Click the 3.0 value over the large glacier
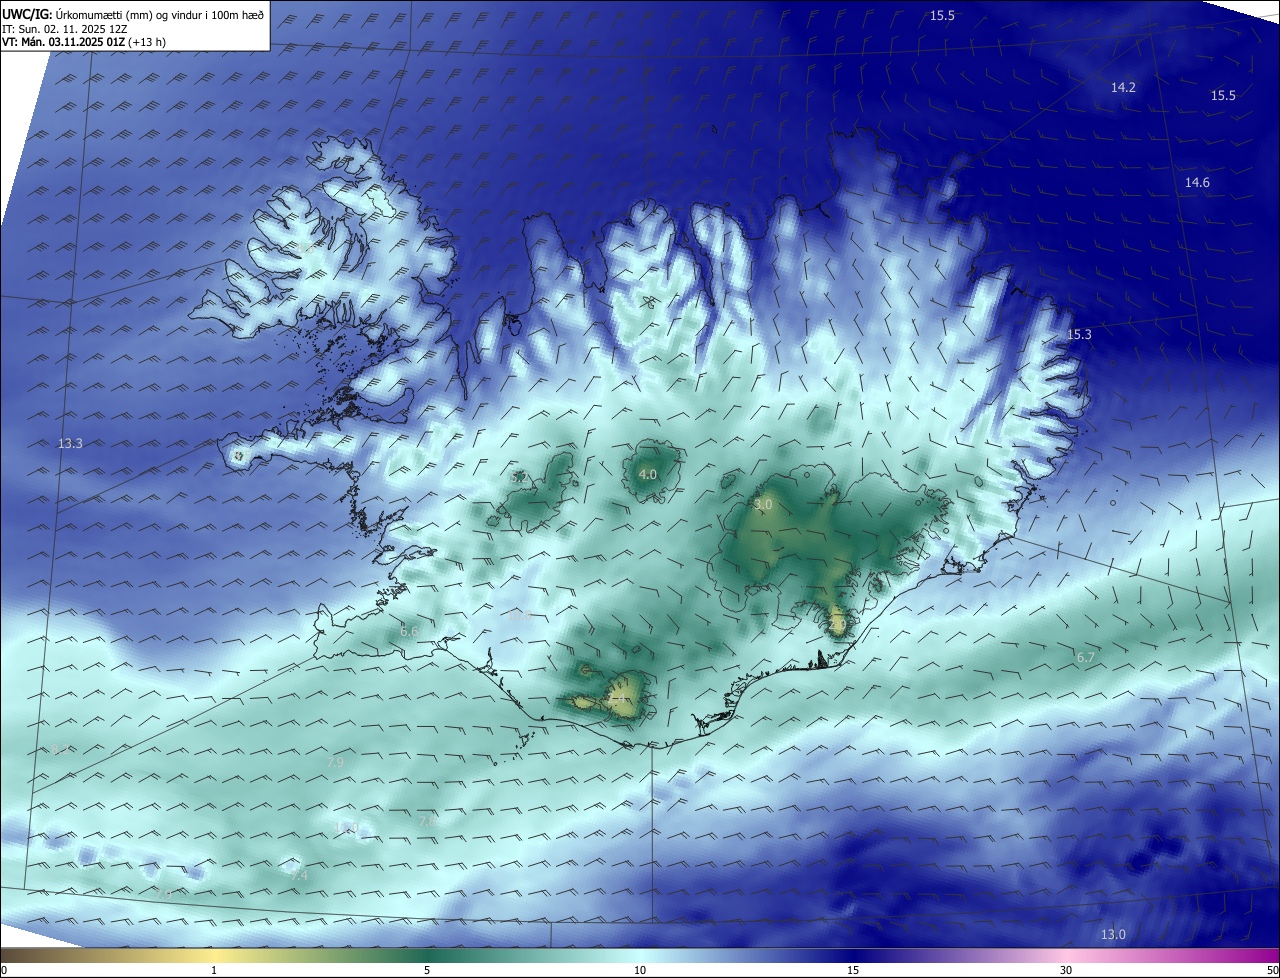The image size is (1280, 978). pyautogui.click(x=763, y=505)
